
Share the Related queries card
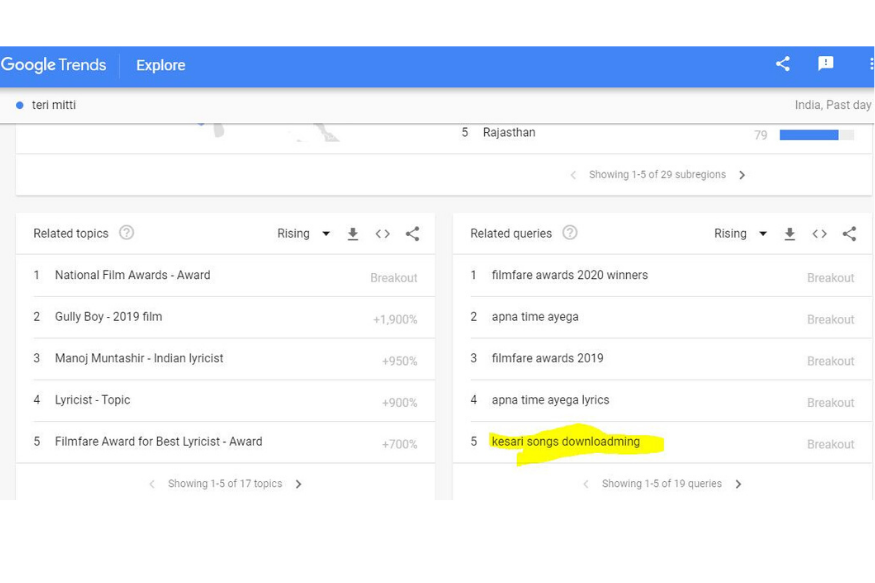[x=849, y=234]
